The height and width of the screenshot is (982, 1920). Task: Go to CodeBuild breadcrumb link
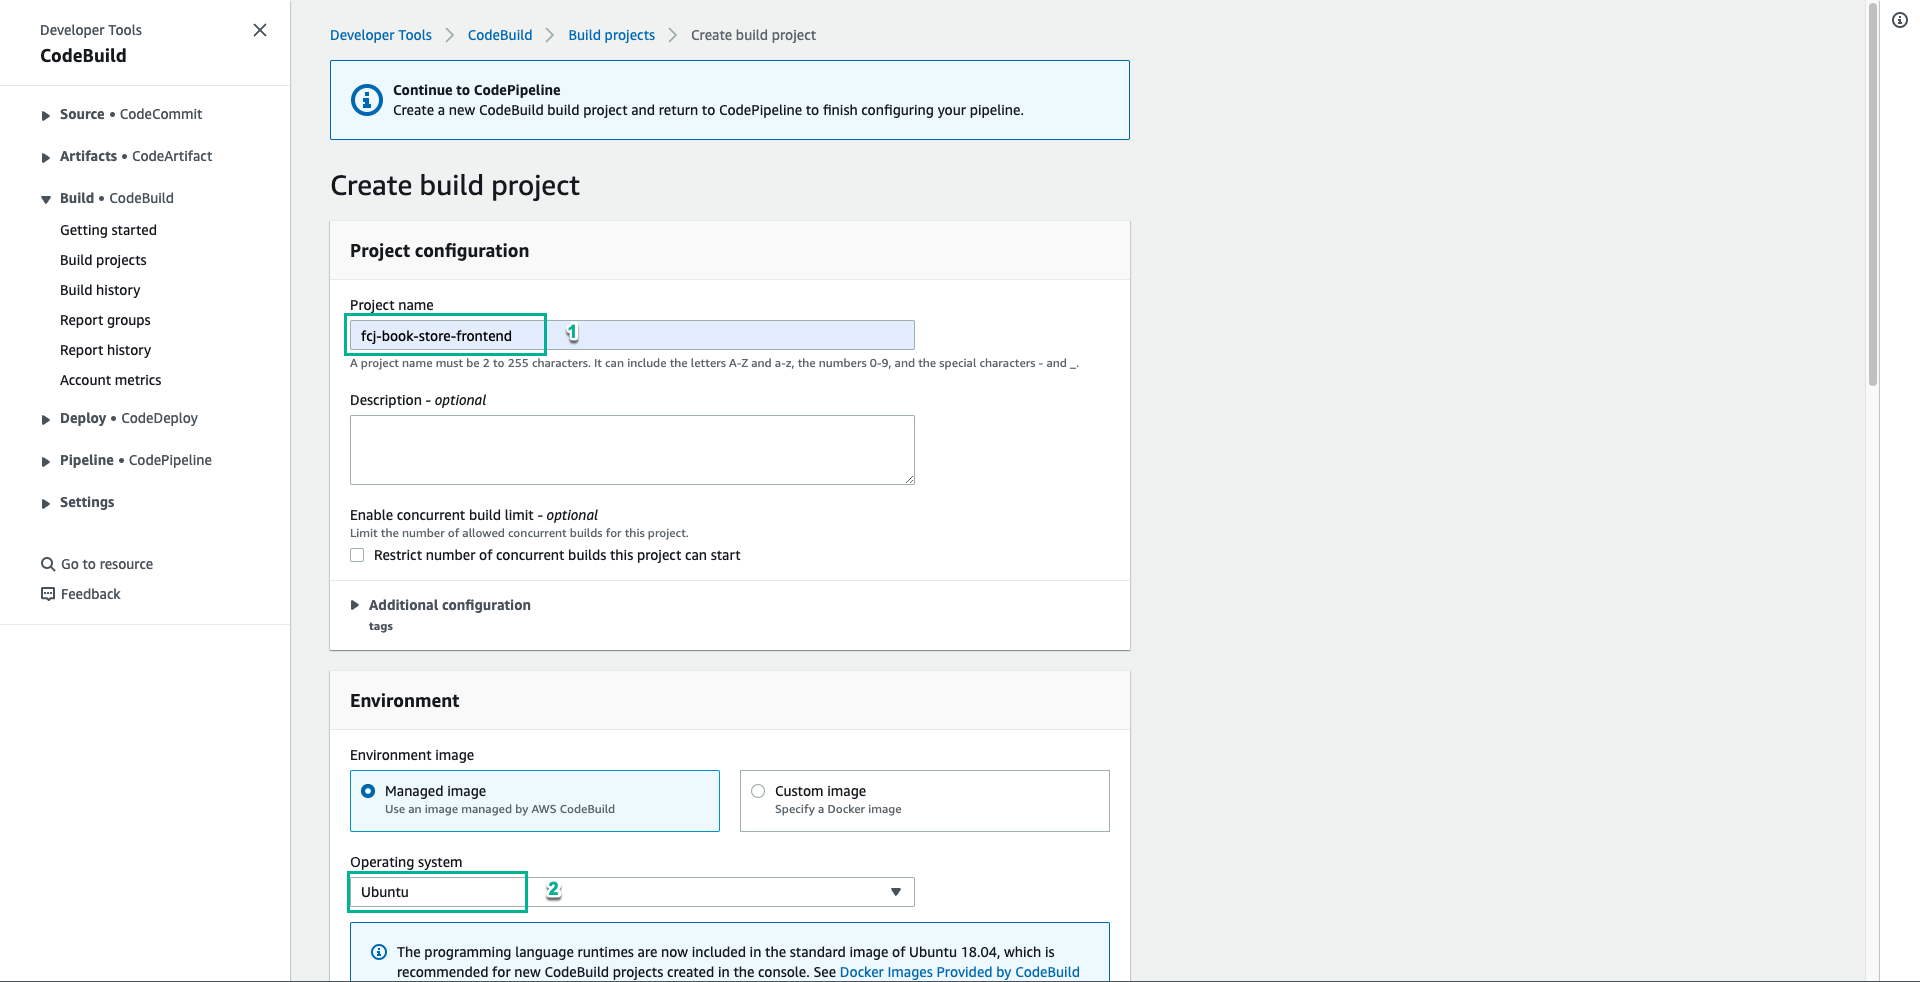(500, 35)
